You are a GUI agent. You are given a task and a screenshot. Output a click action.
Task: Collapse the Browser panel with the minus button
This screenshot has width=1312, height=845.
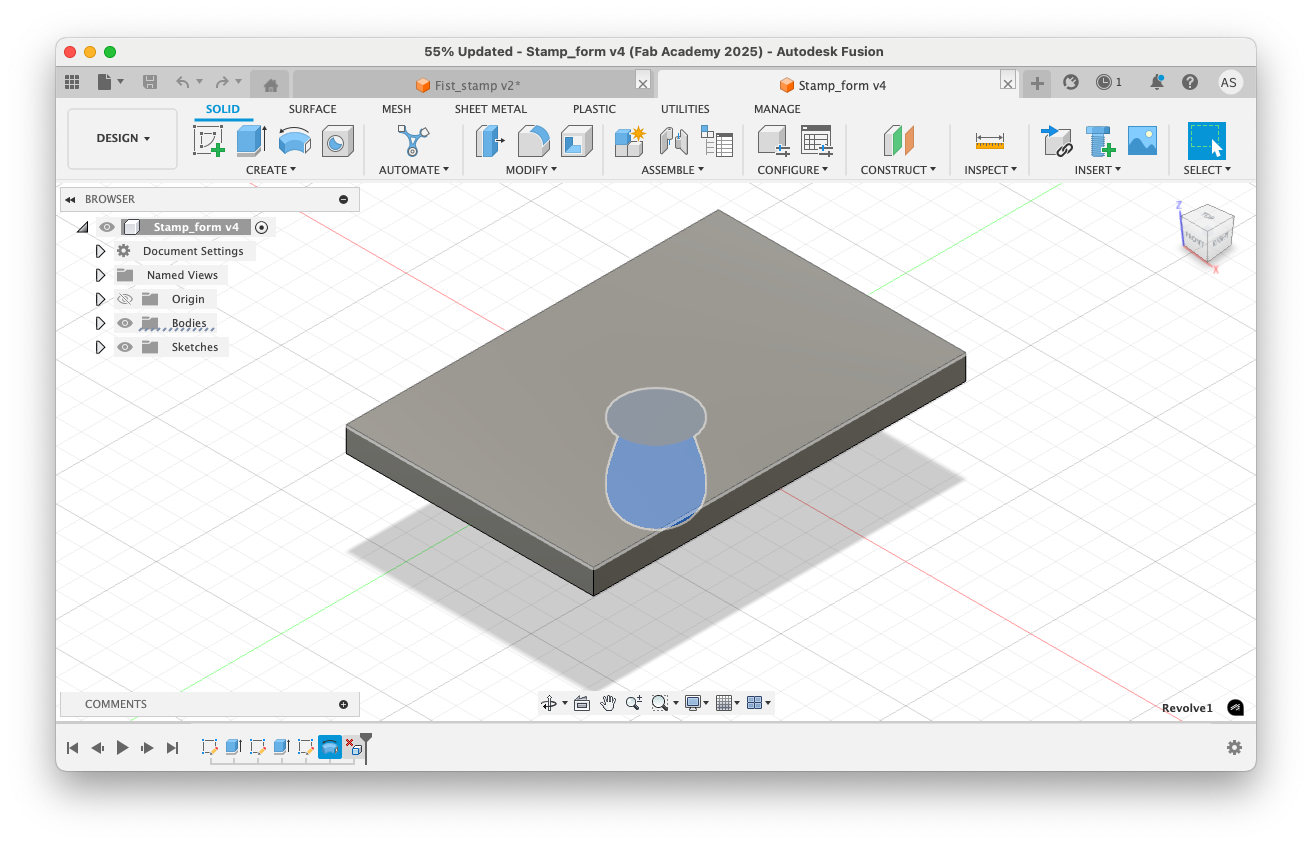click(343, 199)
